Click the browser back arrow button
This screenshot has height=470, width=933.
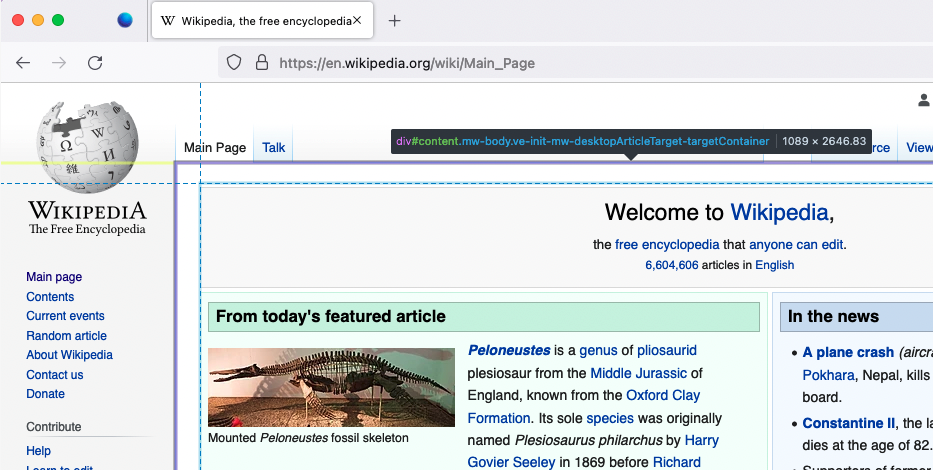[23, 63]
